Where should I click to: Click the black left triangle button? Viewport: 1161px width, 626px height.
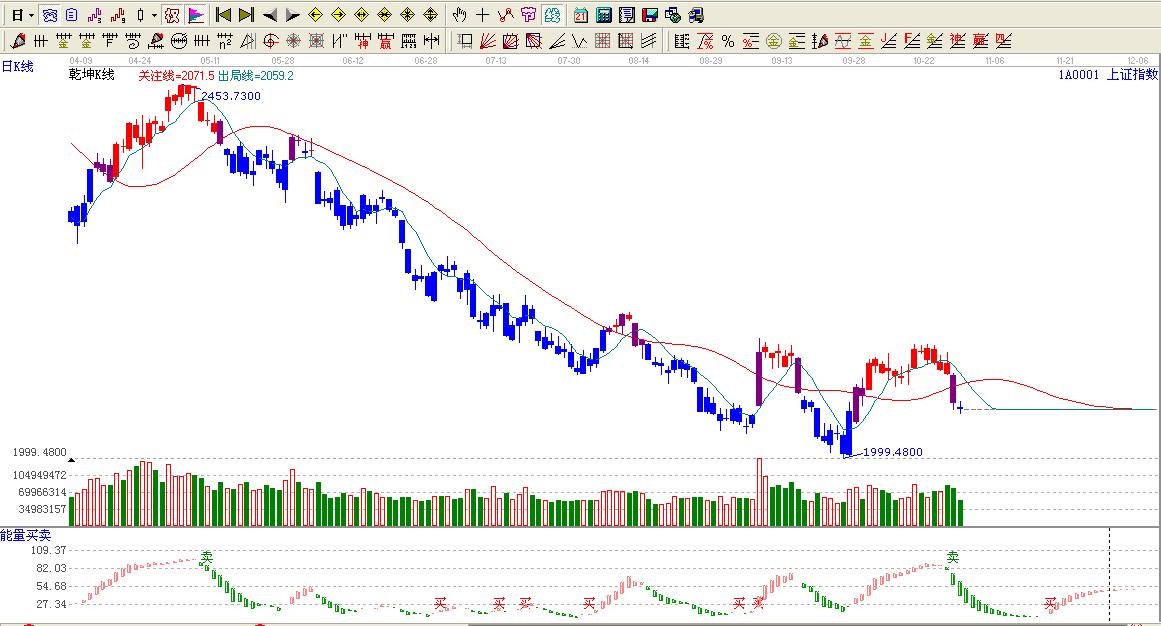click(269, 15)
